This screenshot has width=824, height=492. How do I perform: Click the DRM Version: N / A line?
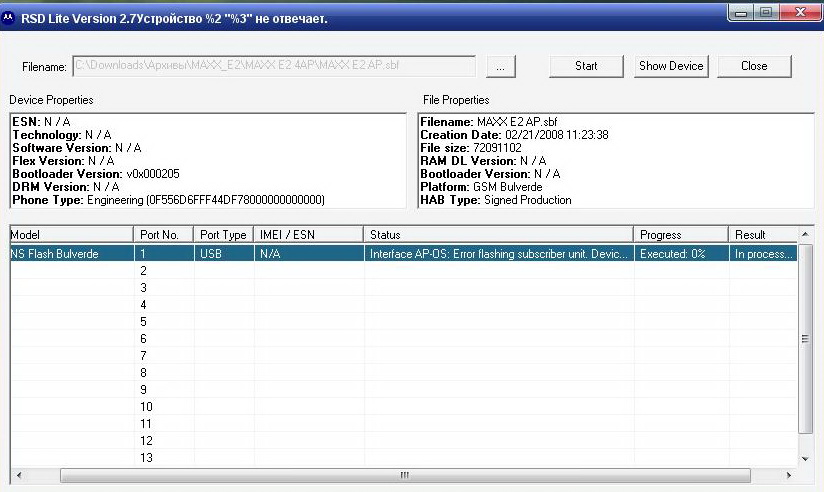pyautogui.click(x=66, y=187)
